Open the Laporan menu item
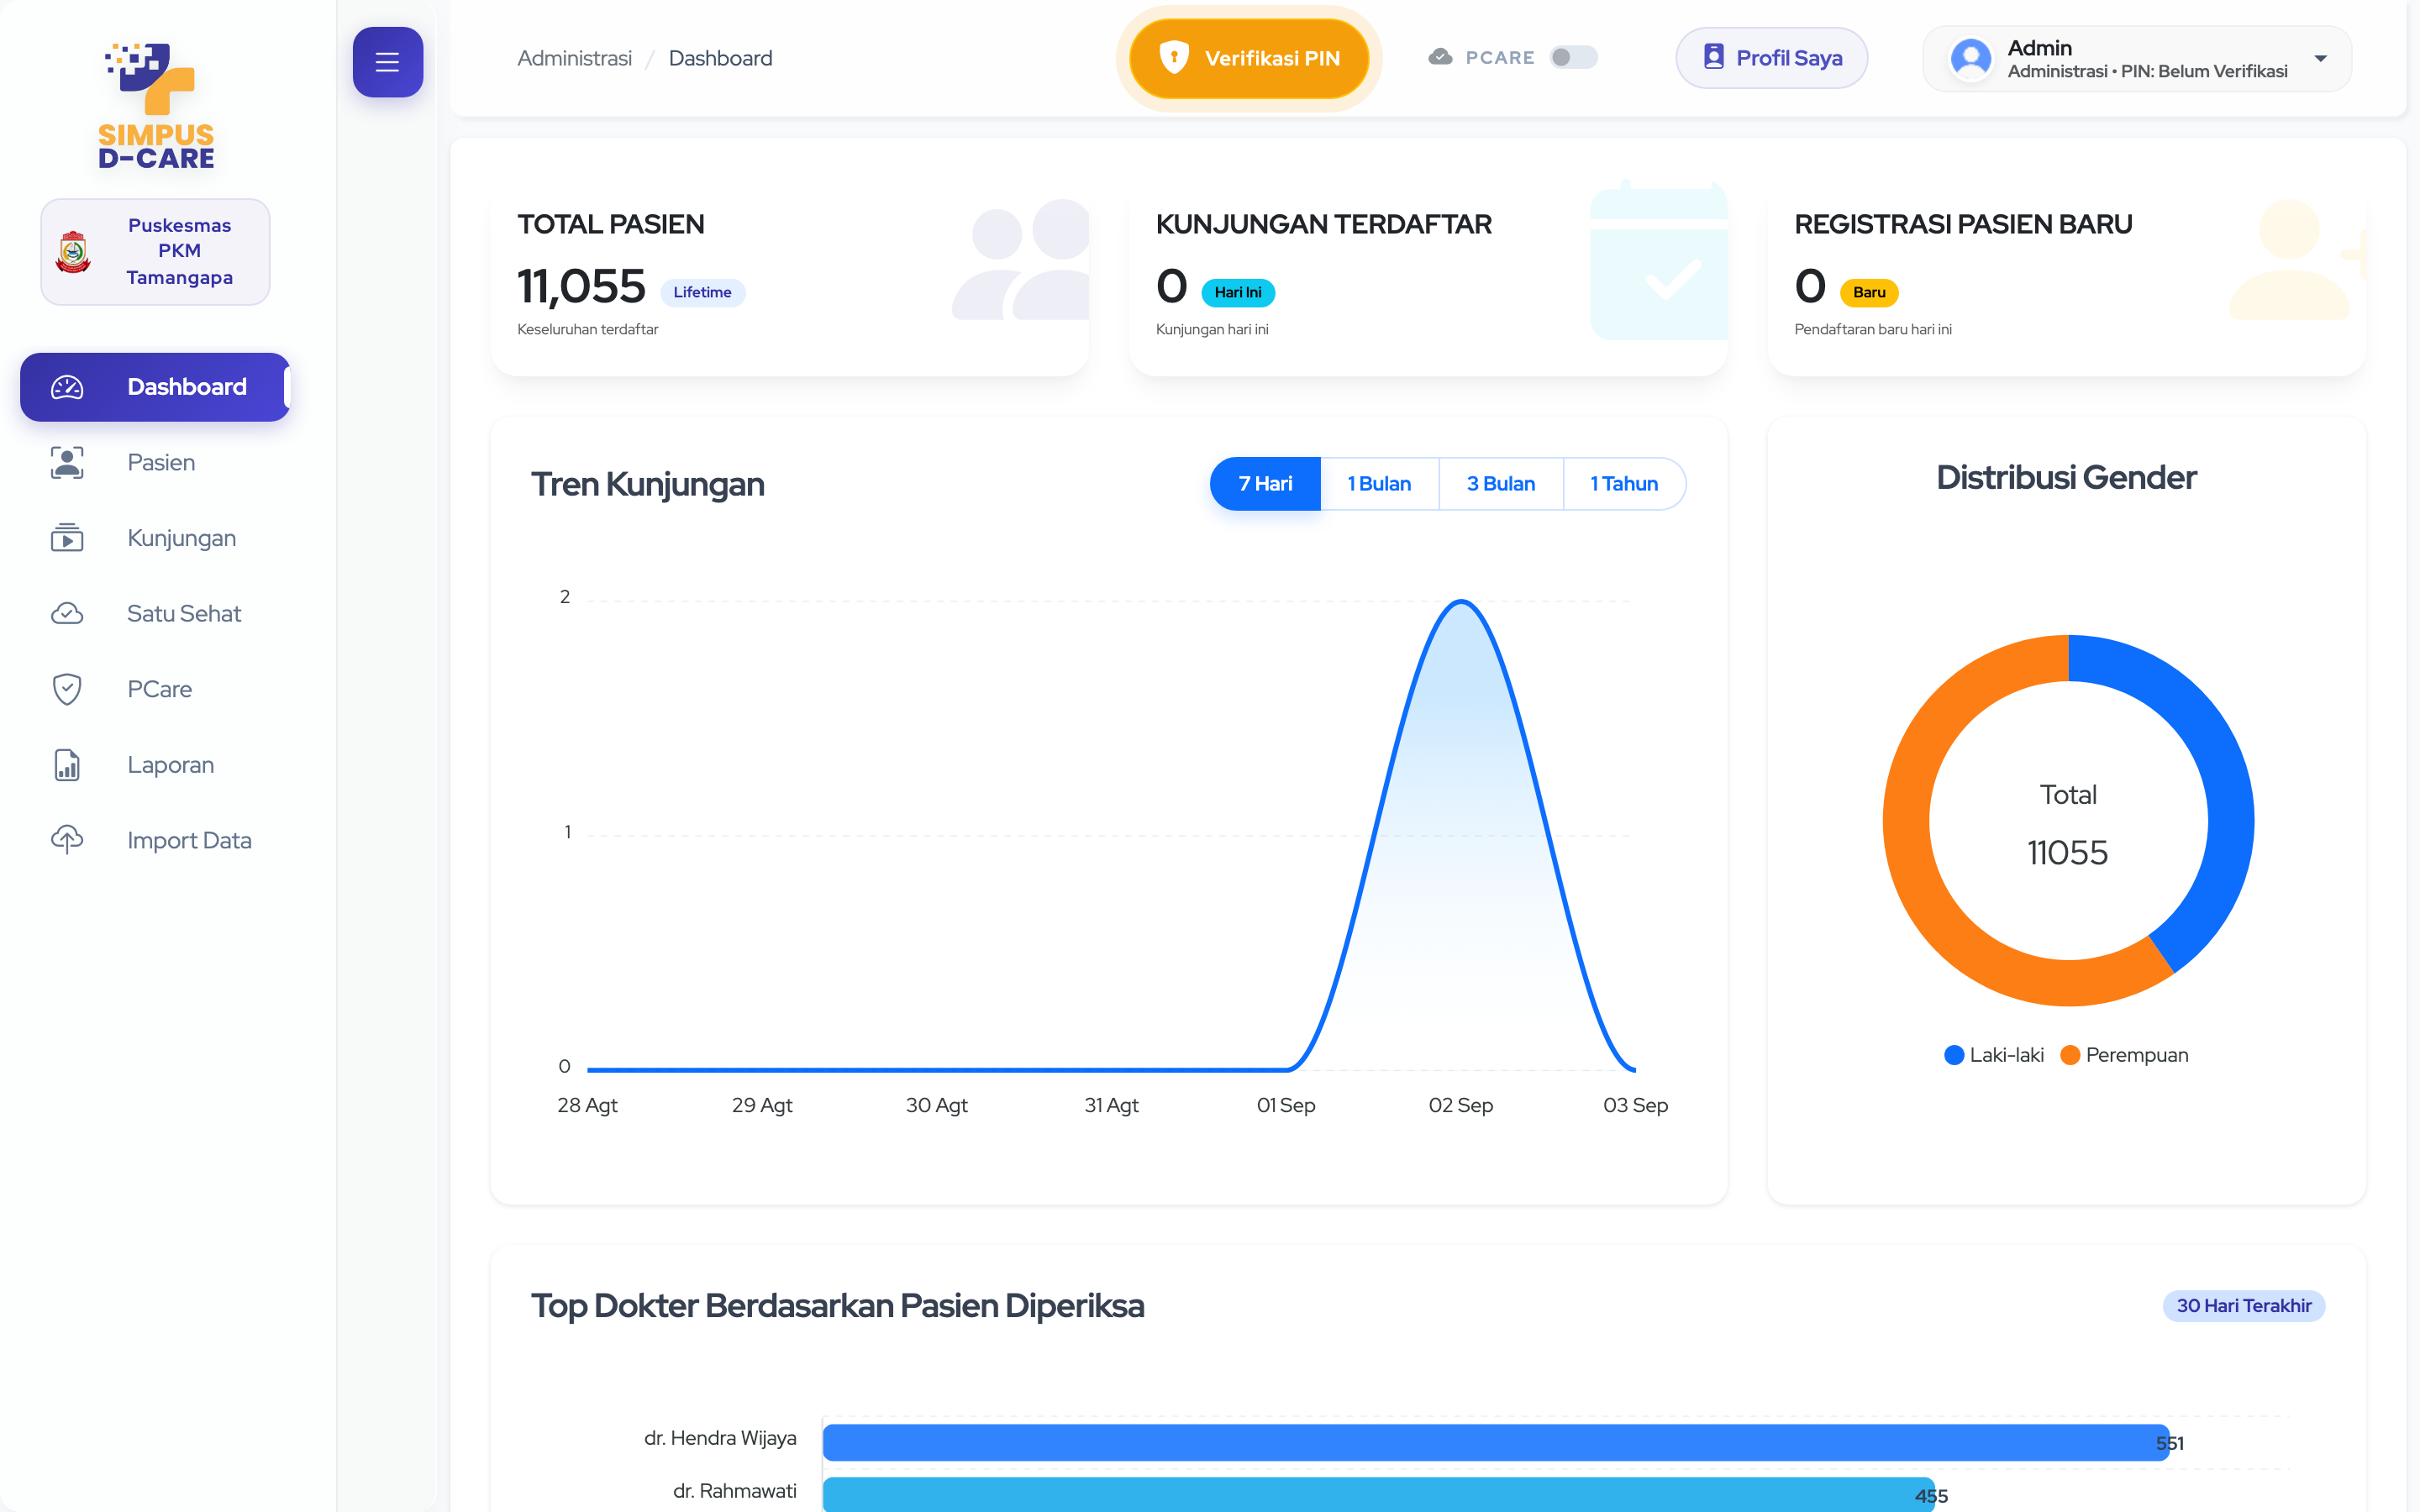The height and width of the screenshot is (1512, 2420). pyautogui.click(x=155, y=765)
